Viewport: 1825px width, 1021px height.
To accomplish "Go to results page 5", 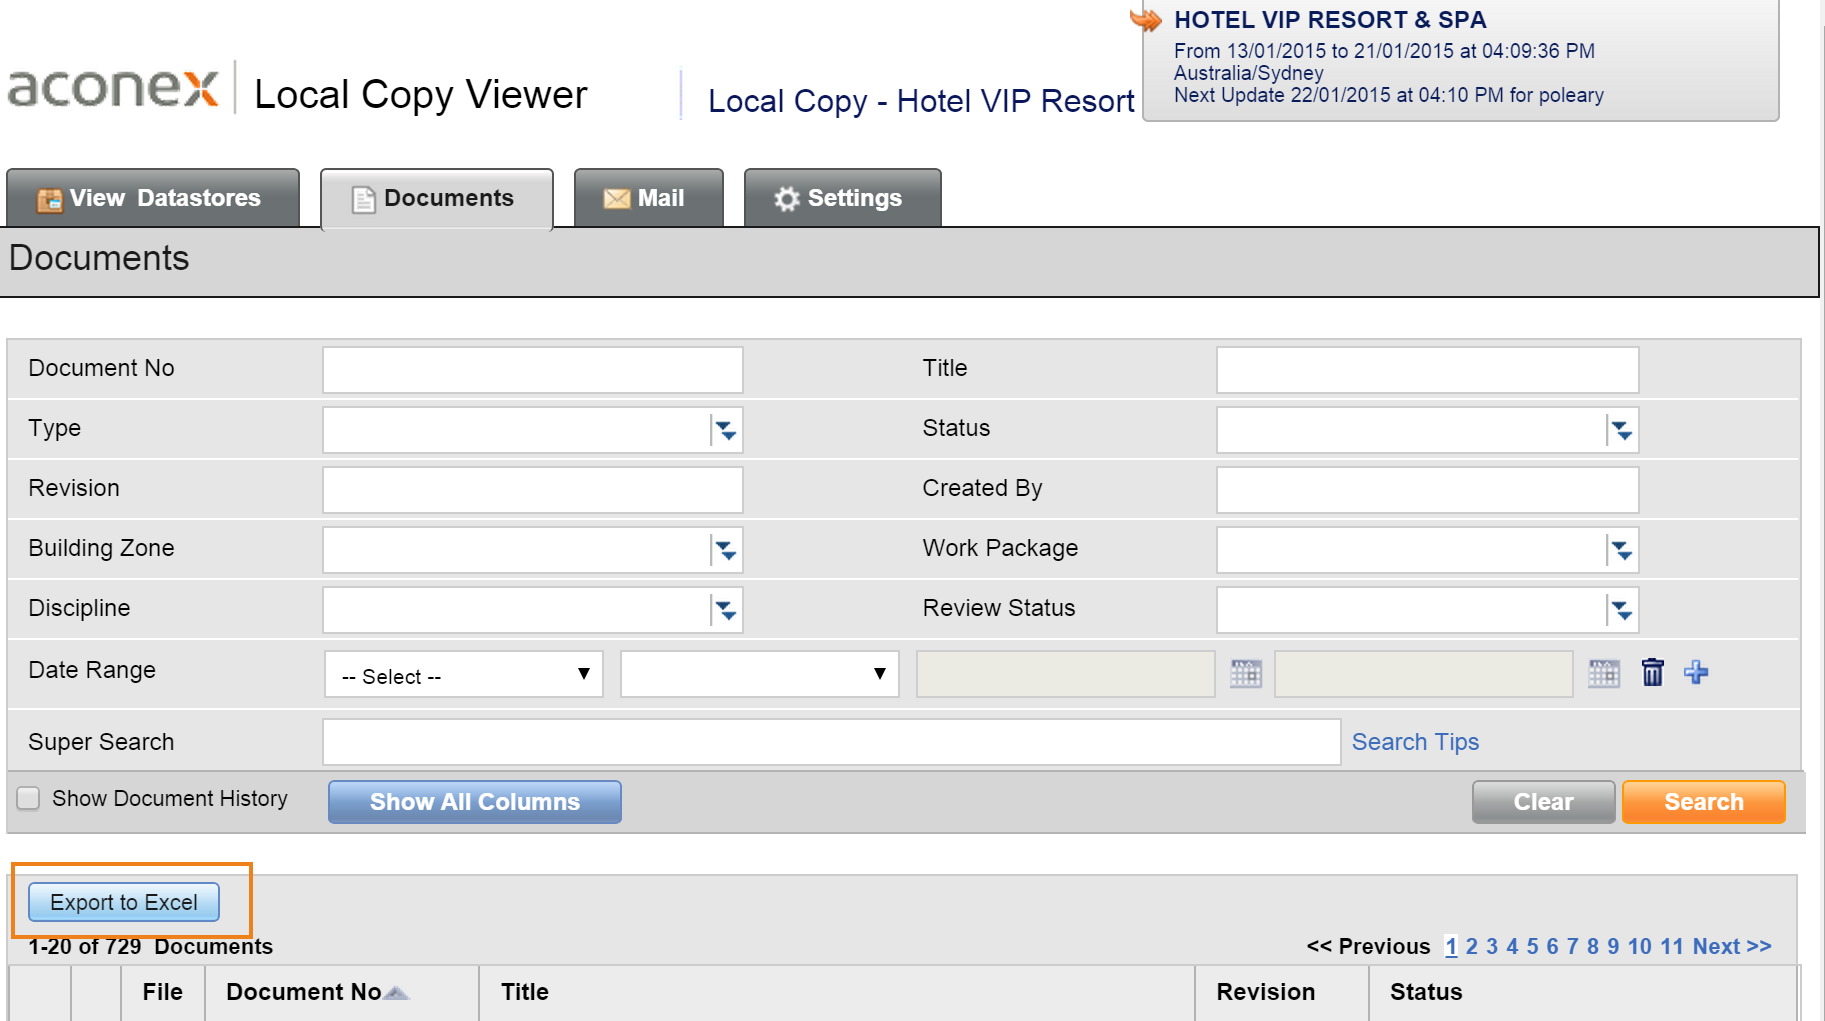I will [x=1532, y=946].
